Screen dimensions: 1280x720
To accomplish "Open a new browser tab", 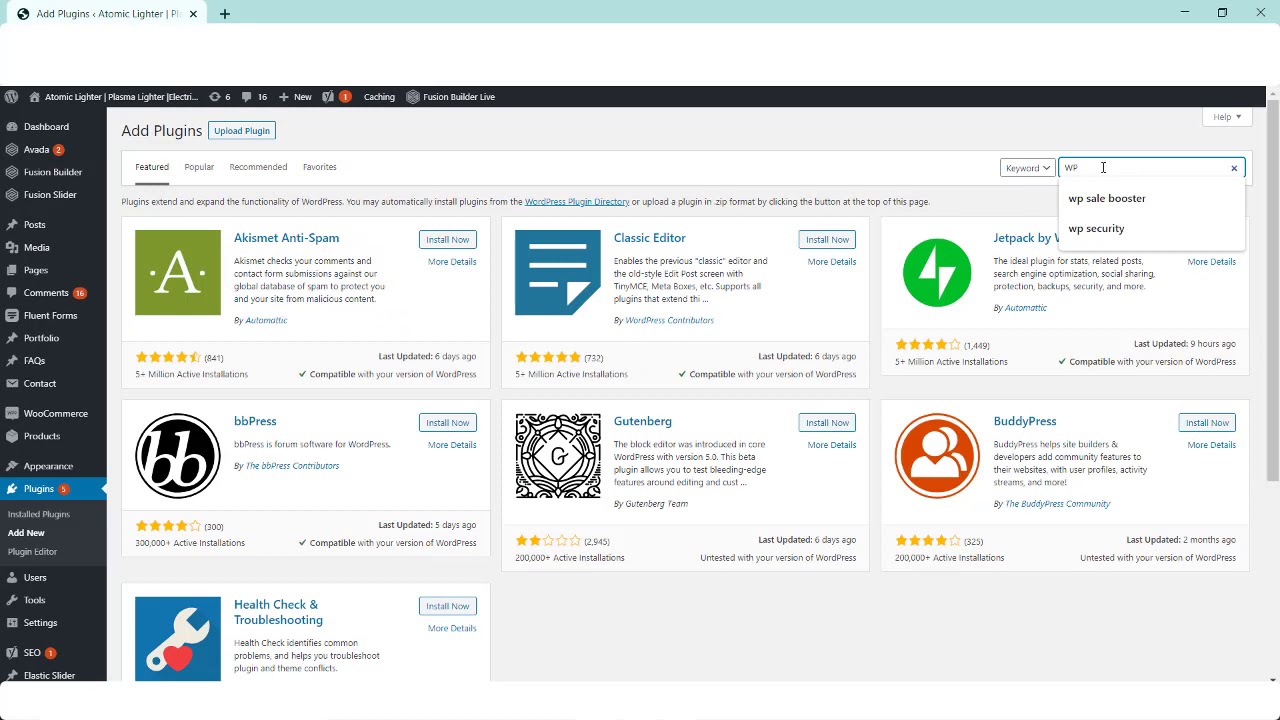I will click(225, 14).
